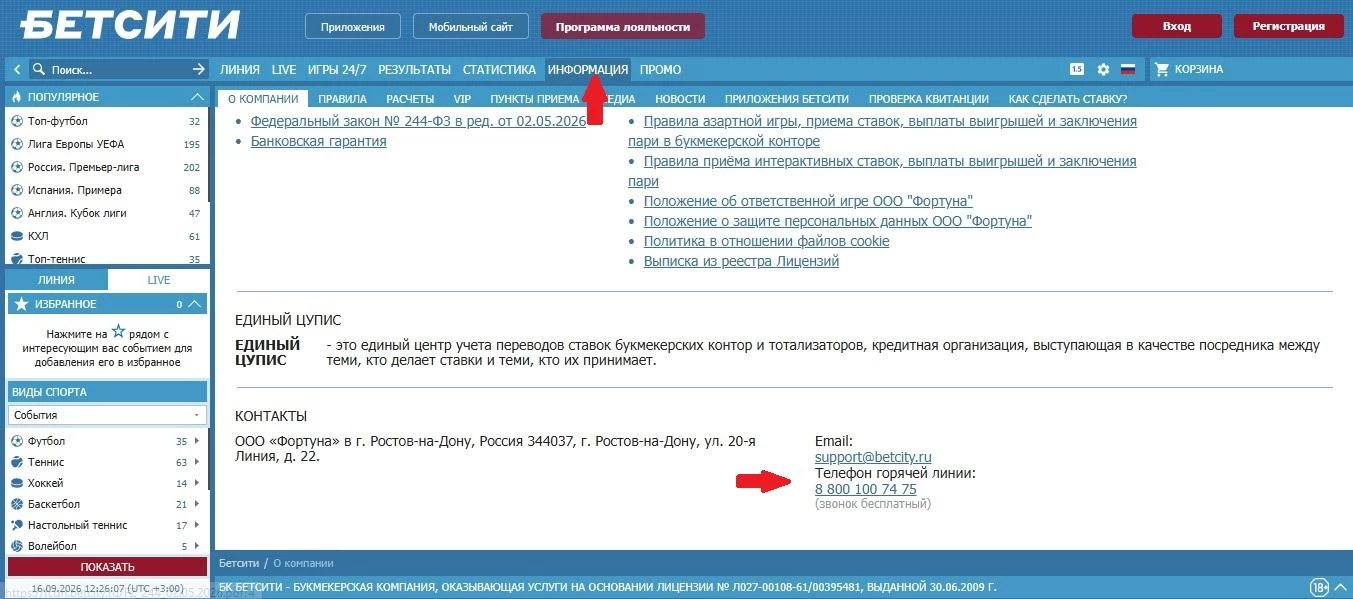
Task: Open ПРОМО in main menu
Action: click(660, 70)
